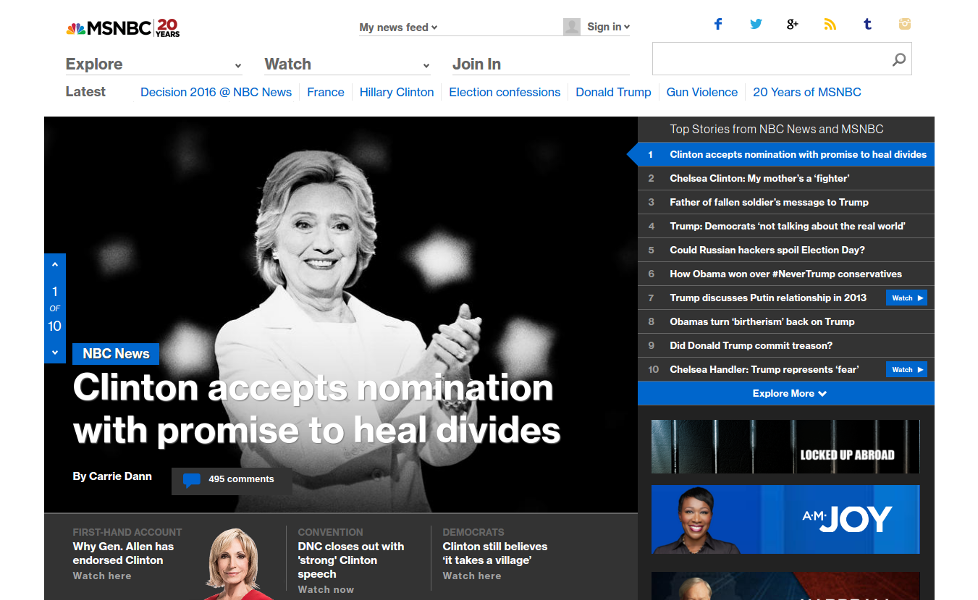Image resolution: width=978 pixels, height=600 pixels.
Task: Open the Google Plus icon
Action: point(792,24)
